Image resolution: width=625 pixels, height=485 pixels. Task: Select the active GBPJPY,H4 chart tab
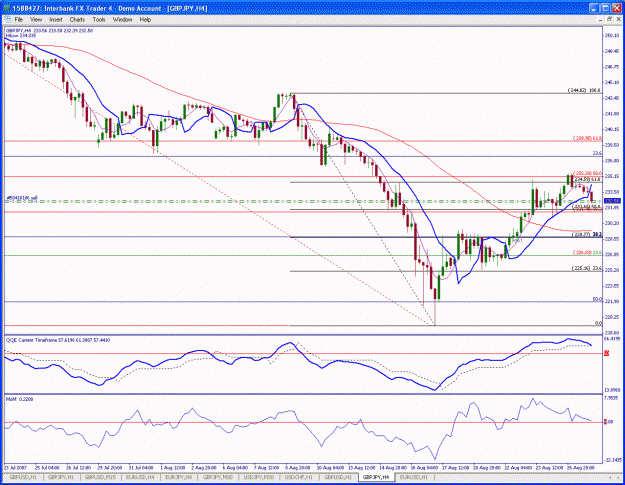point(376,477)
